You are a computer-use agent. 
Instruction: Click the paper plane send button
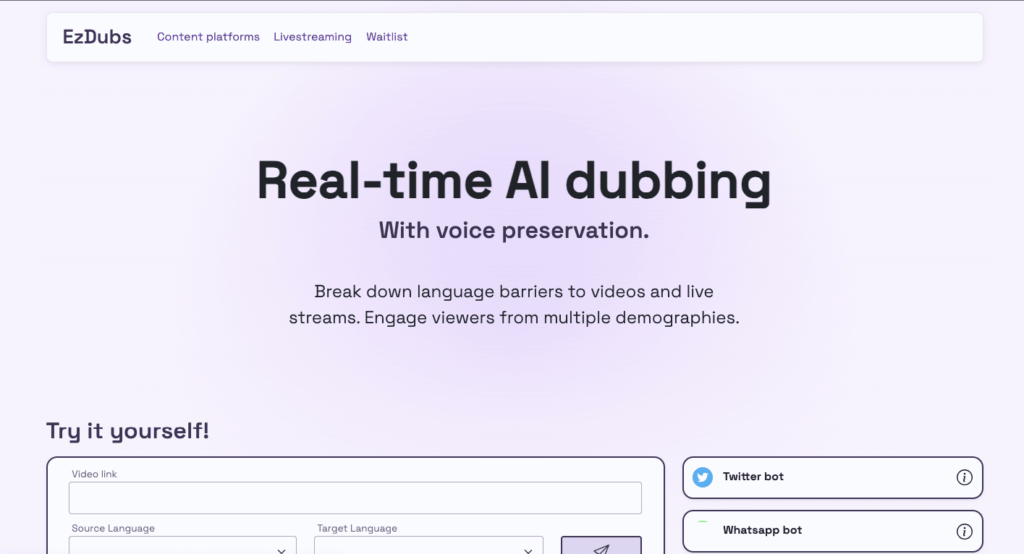(601, 546)
